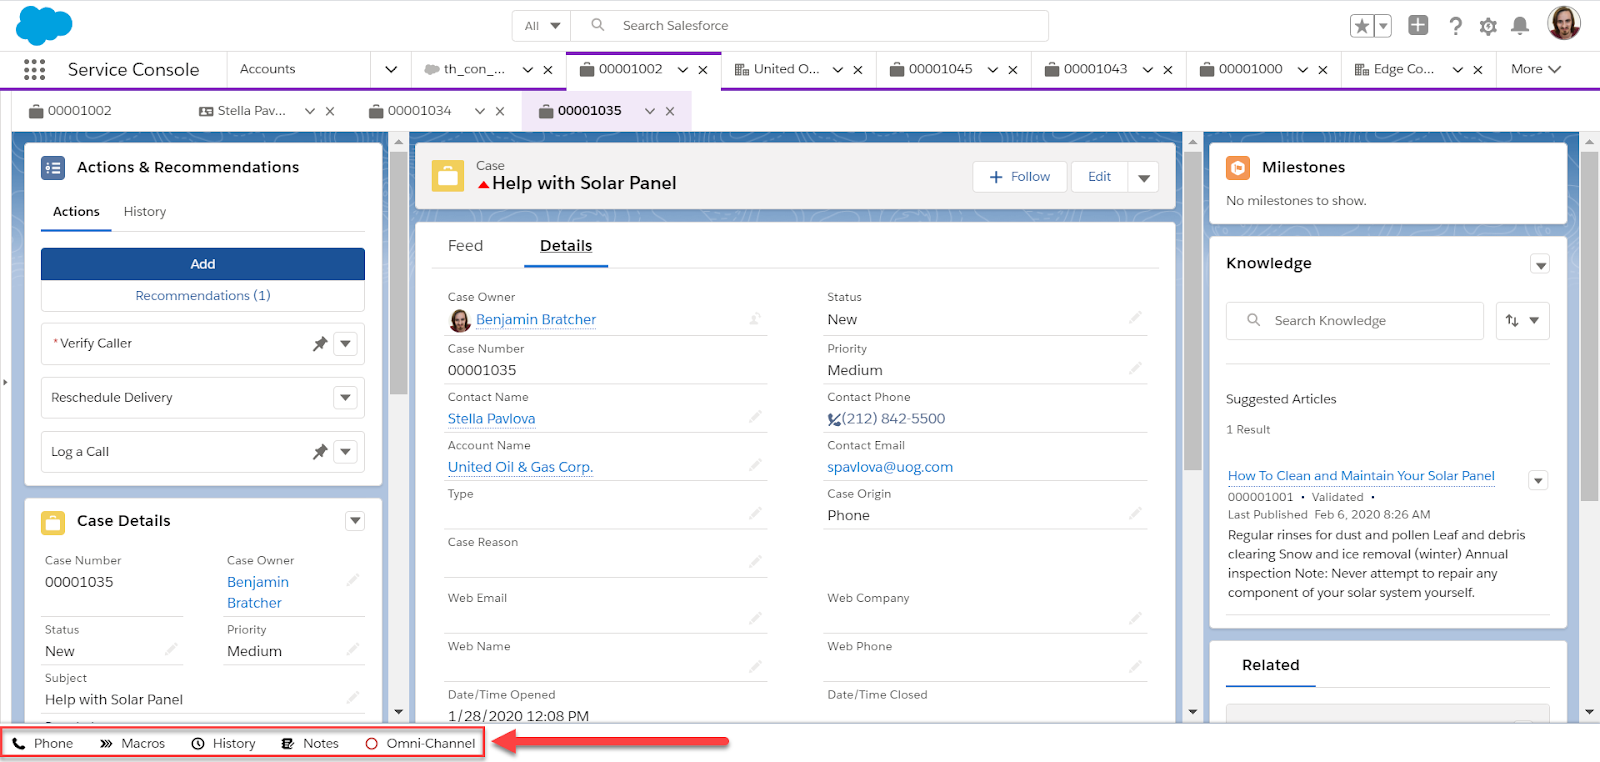1600x762 pixels.
Task: Edit the Status field pencil icon
Action: [1135, 318]
